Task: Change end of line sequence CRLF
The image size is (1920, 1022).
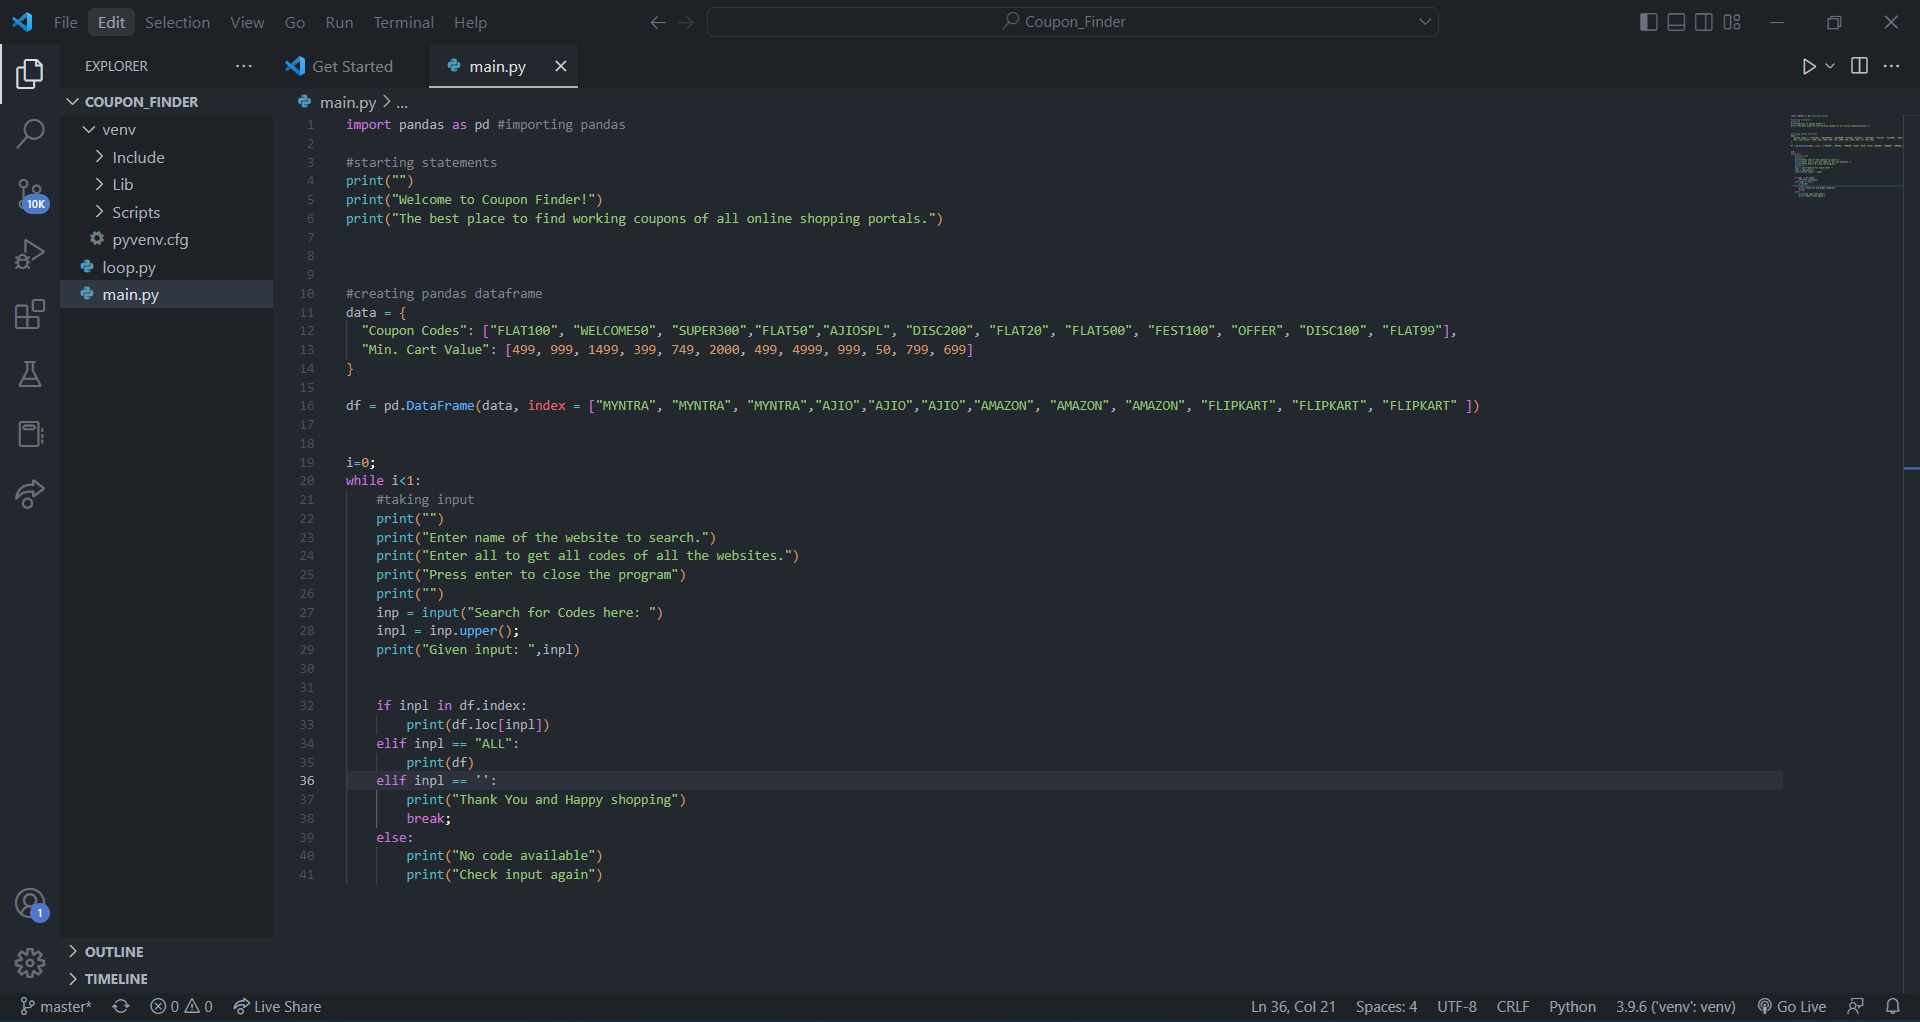Action: pyautogui.click(x=1513, y=1007)
